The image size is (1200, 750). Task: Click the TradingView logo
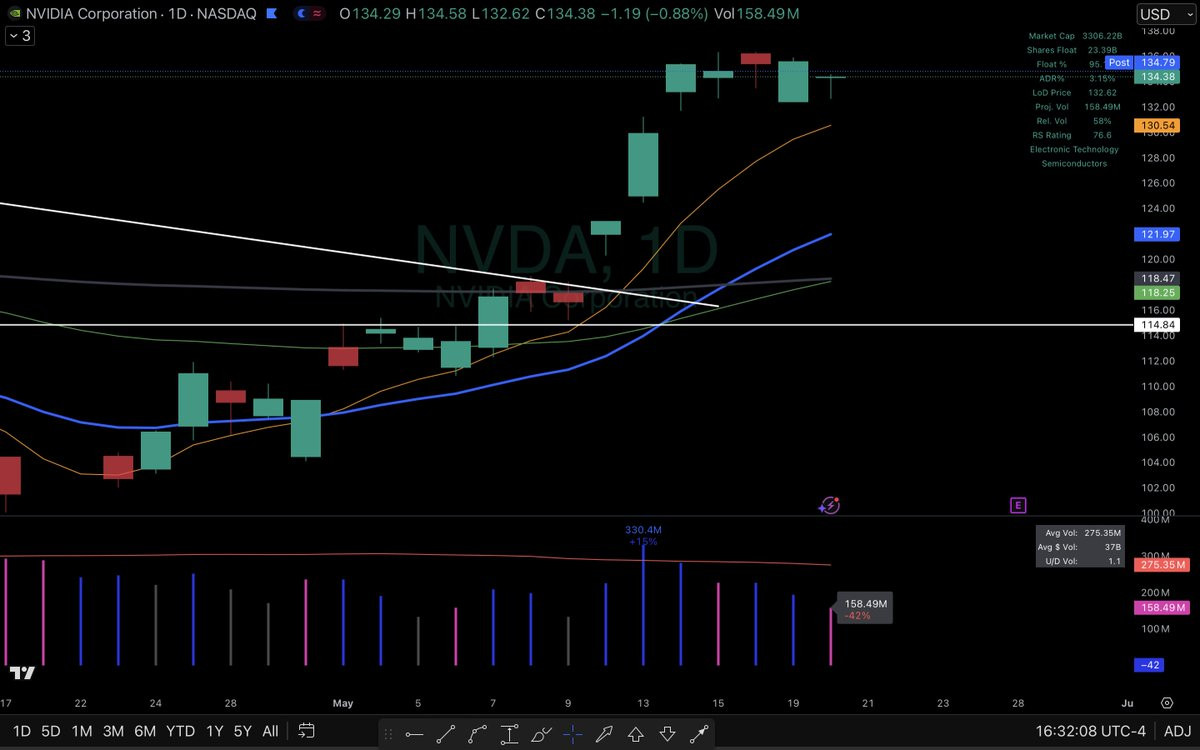[22, 673]
